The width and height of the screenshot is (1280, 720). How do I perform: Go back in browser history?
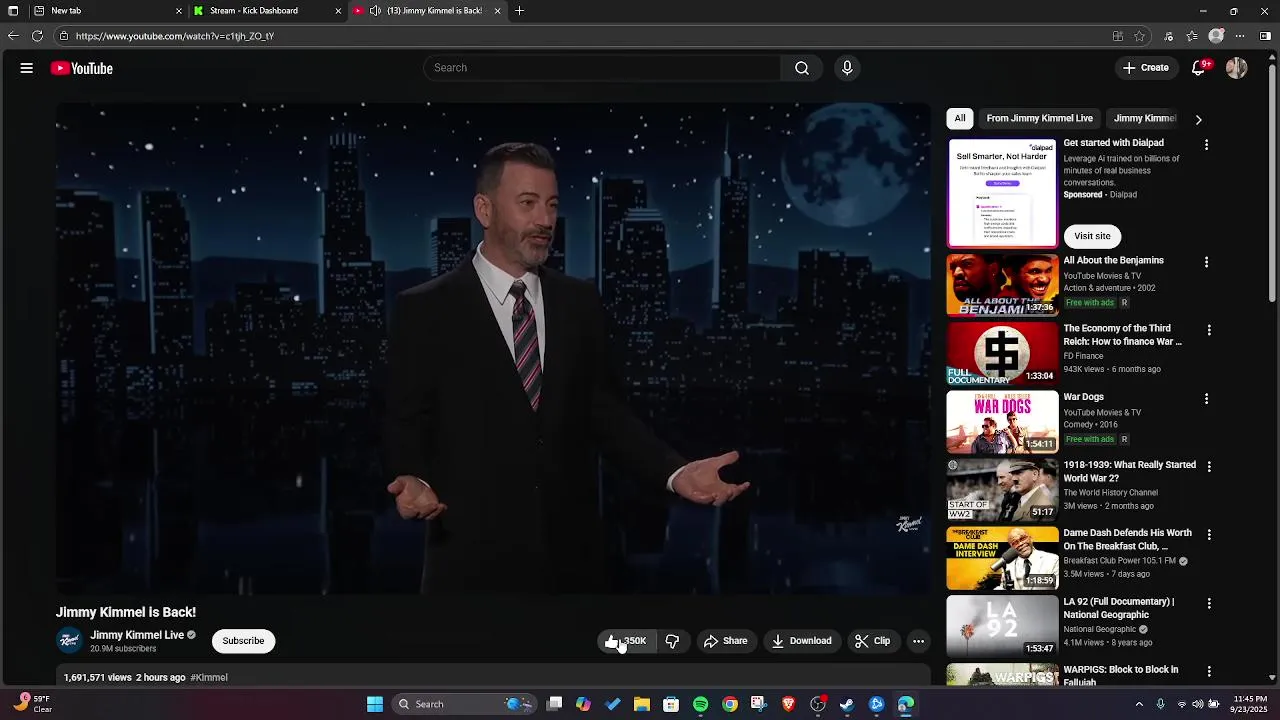[x=13, y=36]
